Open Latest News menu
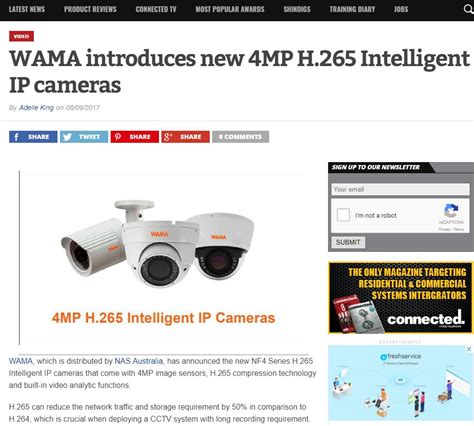 [27, 9]
